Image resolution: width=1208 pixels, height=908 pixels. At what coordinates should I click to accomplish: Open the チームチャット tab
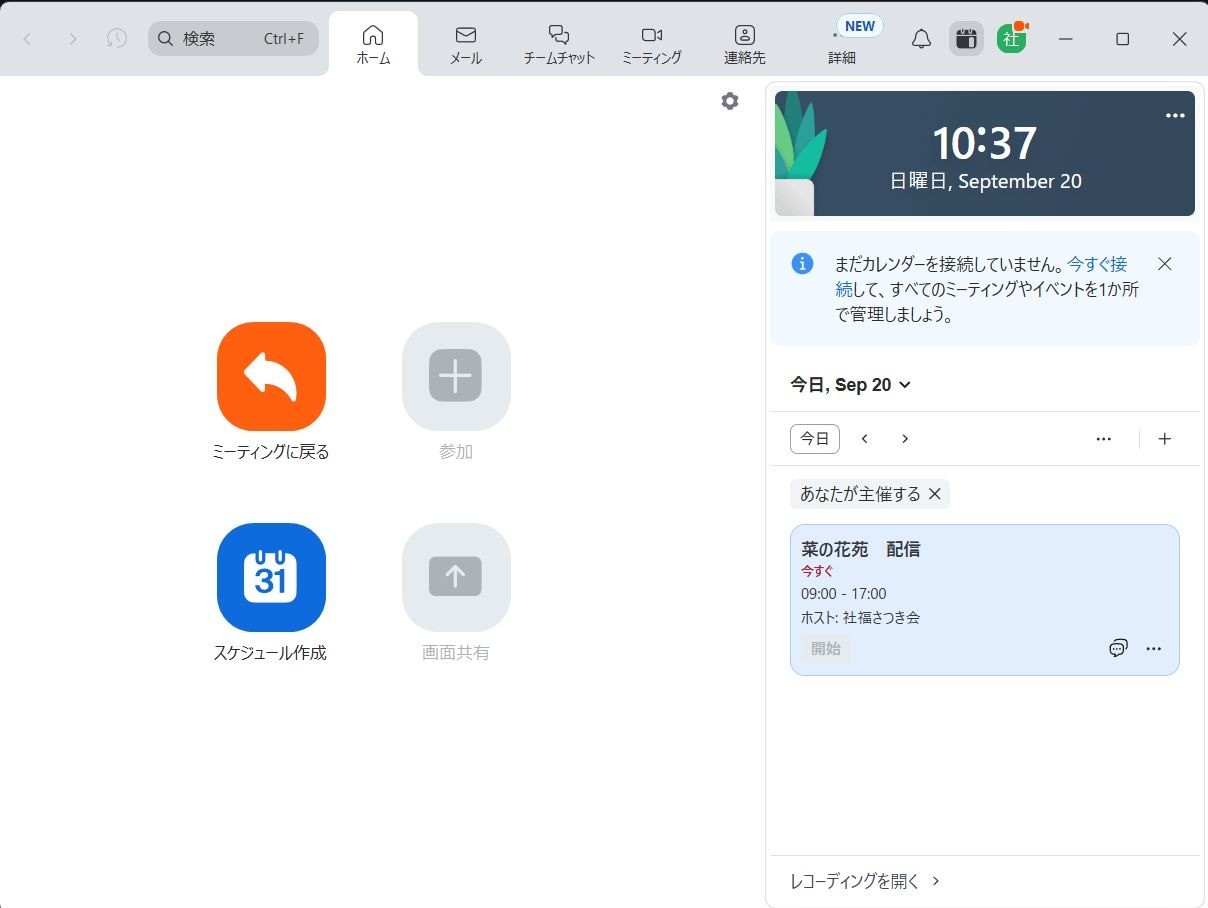click(x=560, y=44)
